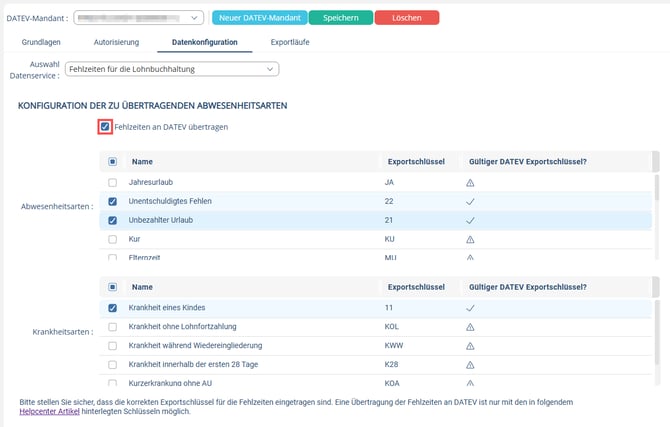Switch to the Autorisierung tab
This screenshot has height=427, width=670.
pos(116,42)
